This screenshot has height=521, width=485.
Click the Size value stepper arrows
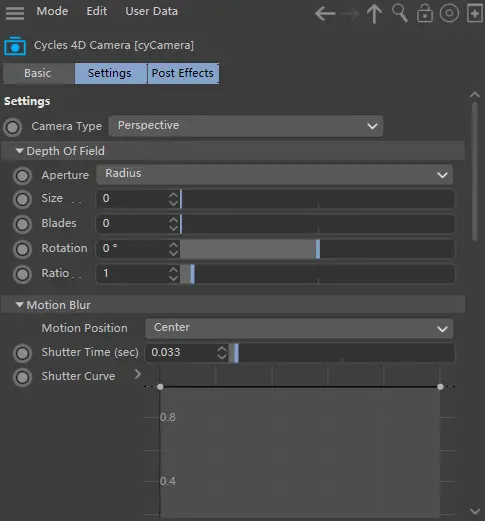(173, 199)
